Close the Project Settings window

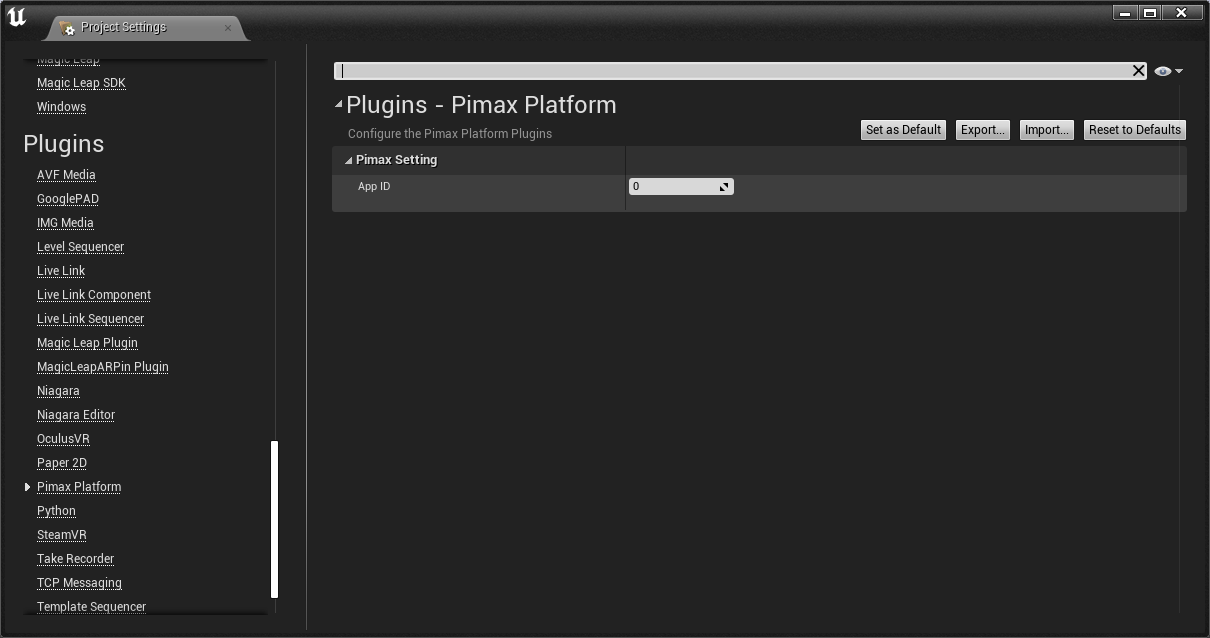tap(1182, 13)
